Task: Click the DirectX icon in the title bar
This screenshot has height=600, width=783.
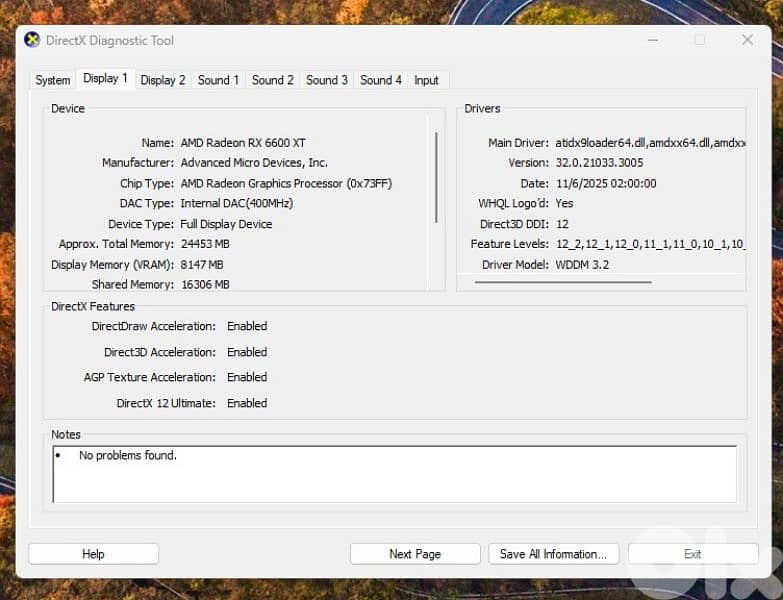Action: point(32,40)
